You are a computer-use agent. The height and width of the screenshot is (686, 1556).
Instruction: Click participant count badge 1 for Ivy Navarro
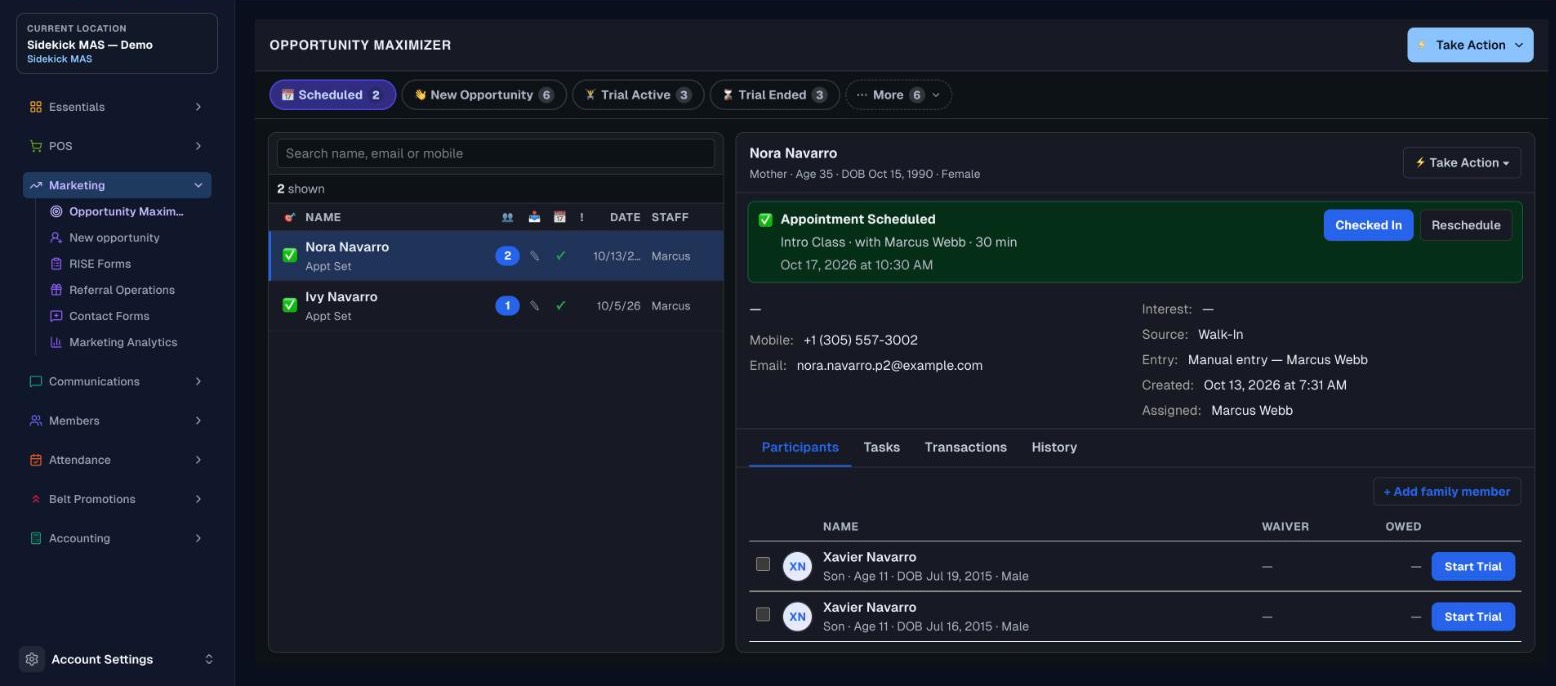507,306
